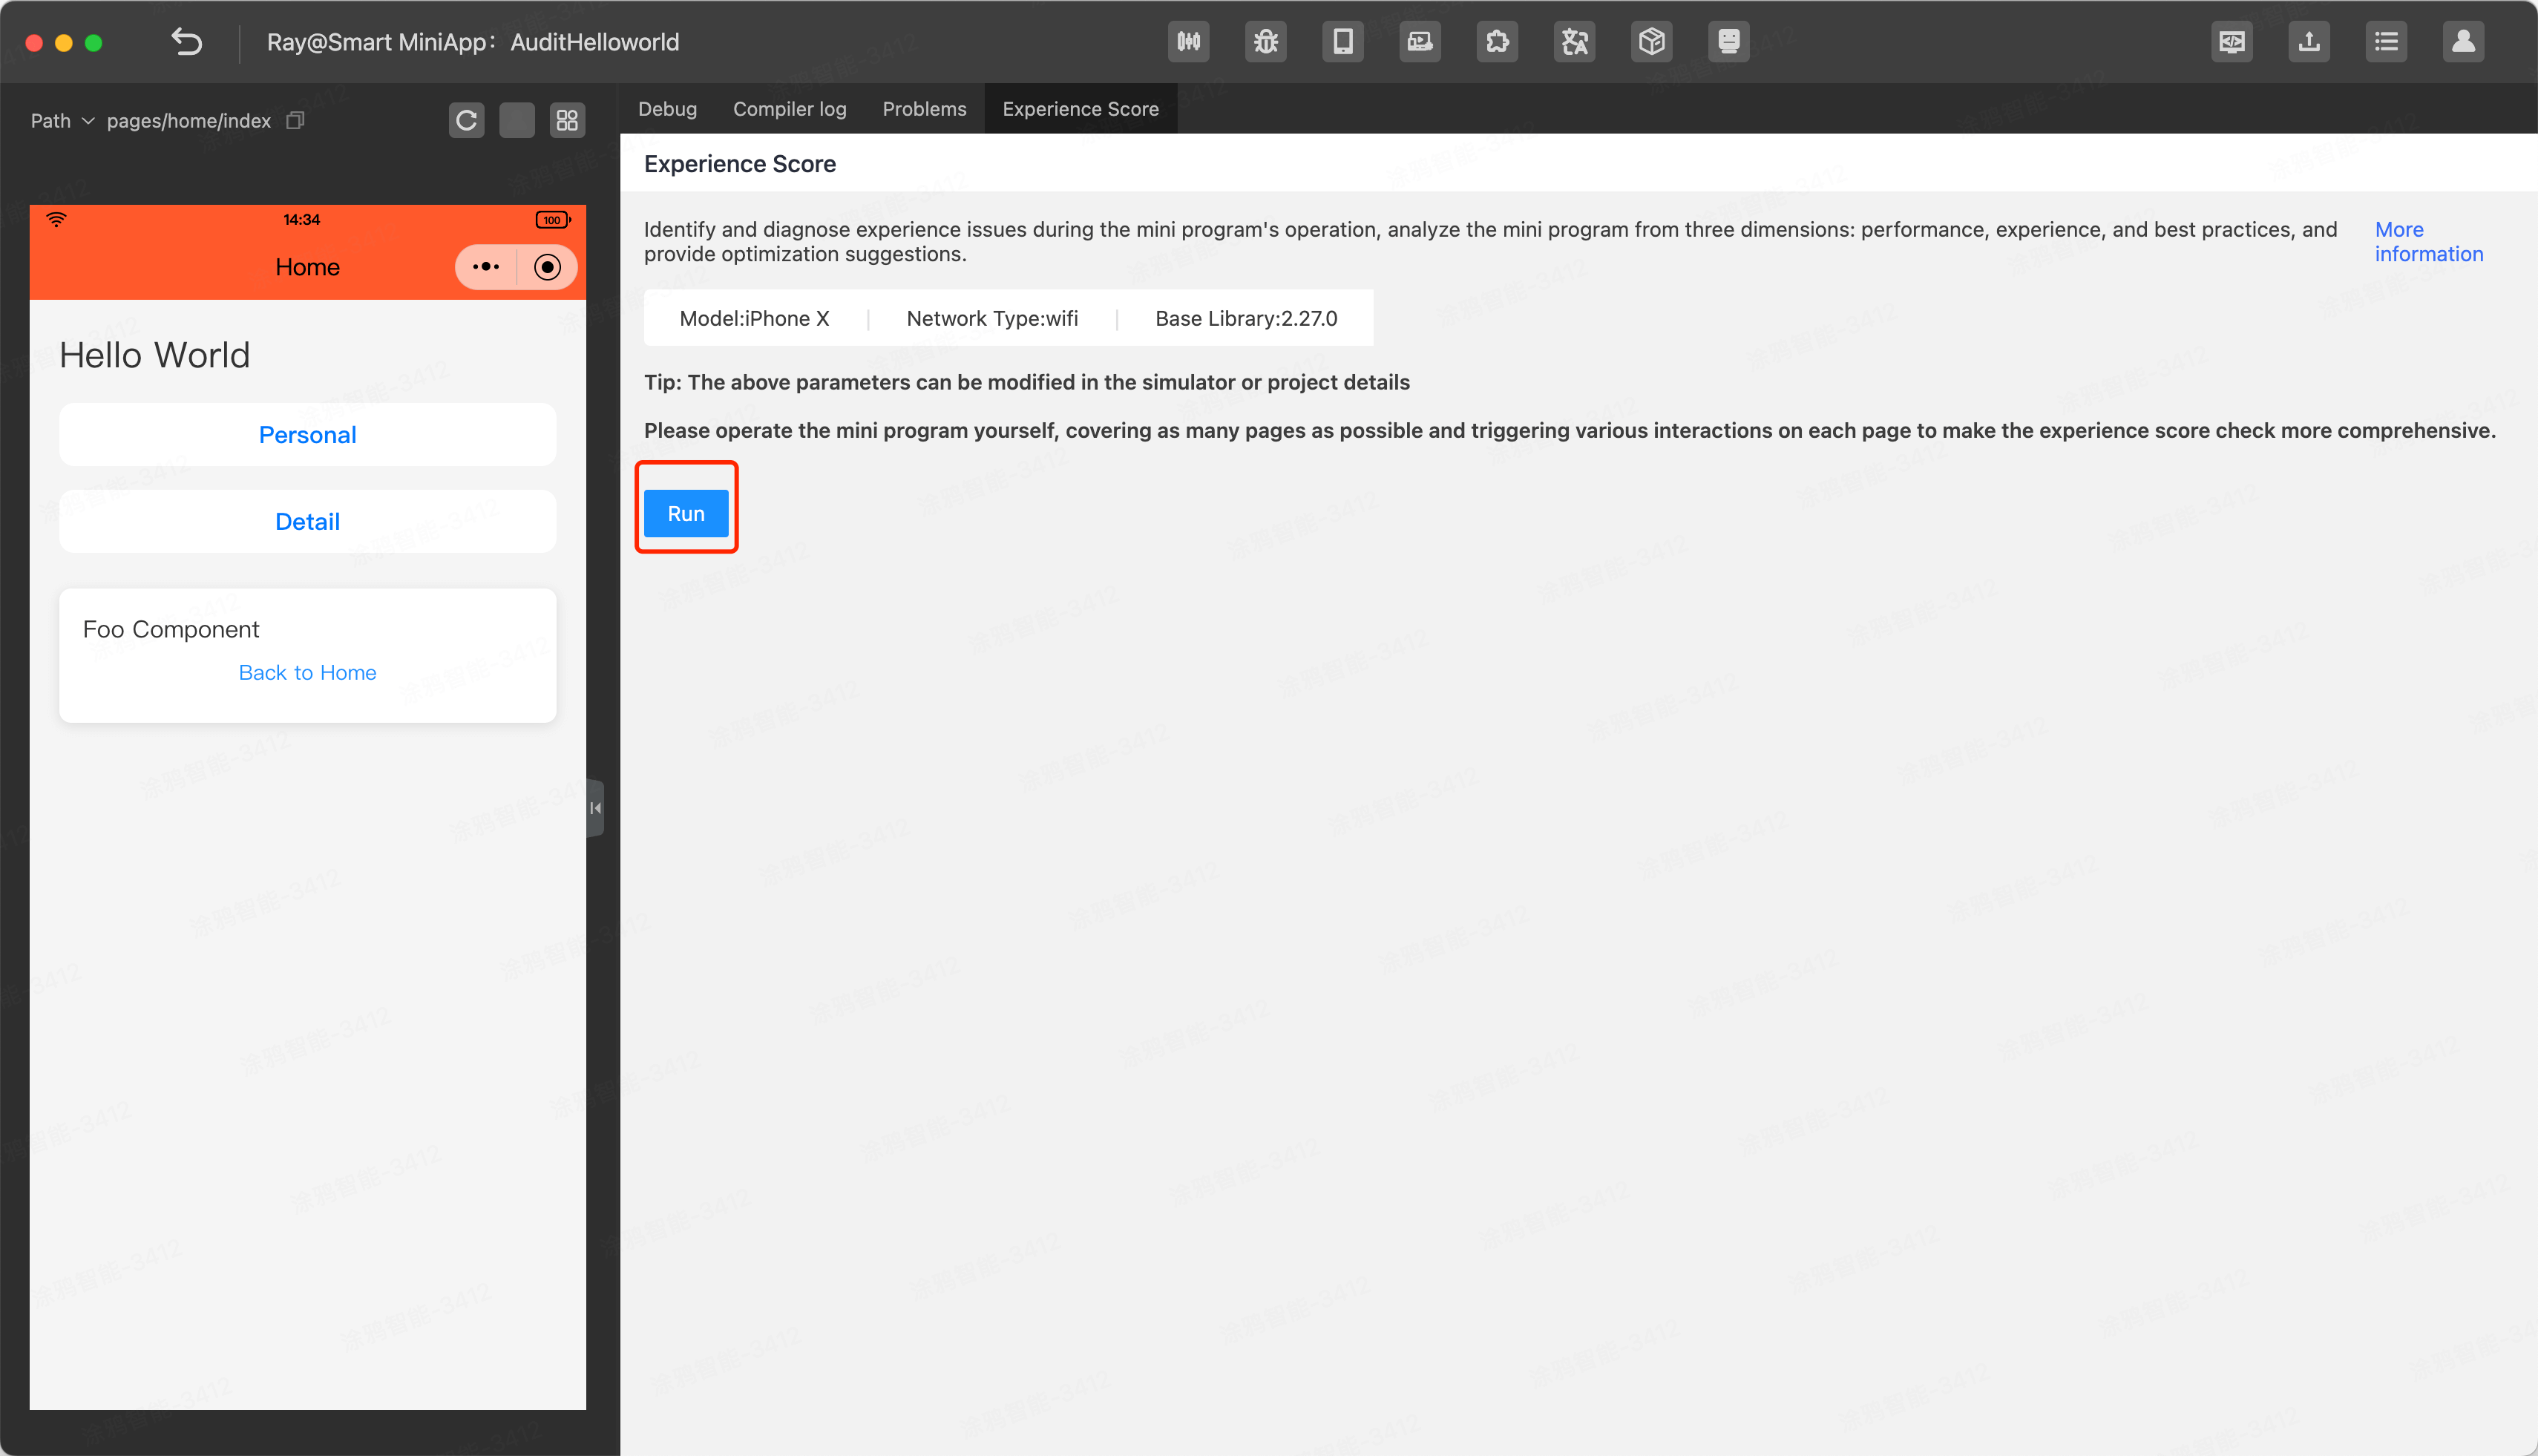Click the device tablet icon in toolbar
The height and width of the screenshot is (1456, 2538).
coord(1342,42)
